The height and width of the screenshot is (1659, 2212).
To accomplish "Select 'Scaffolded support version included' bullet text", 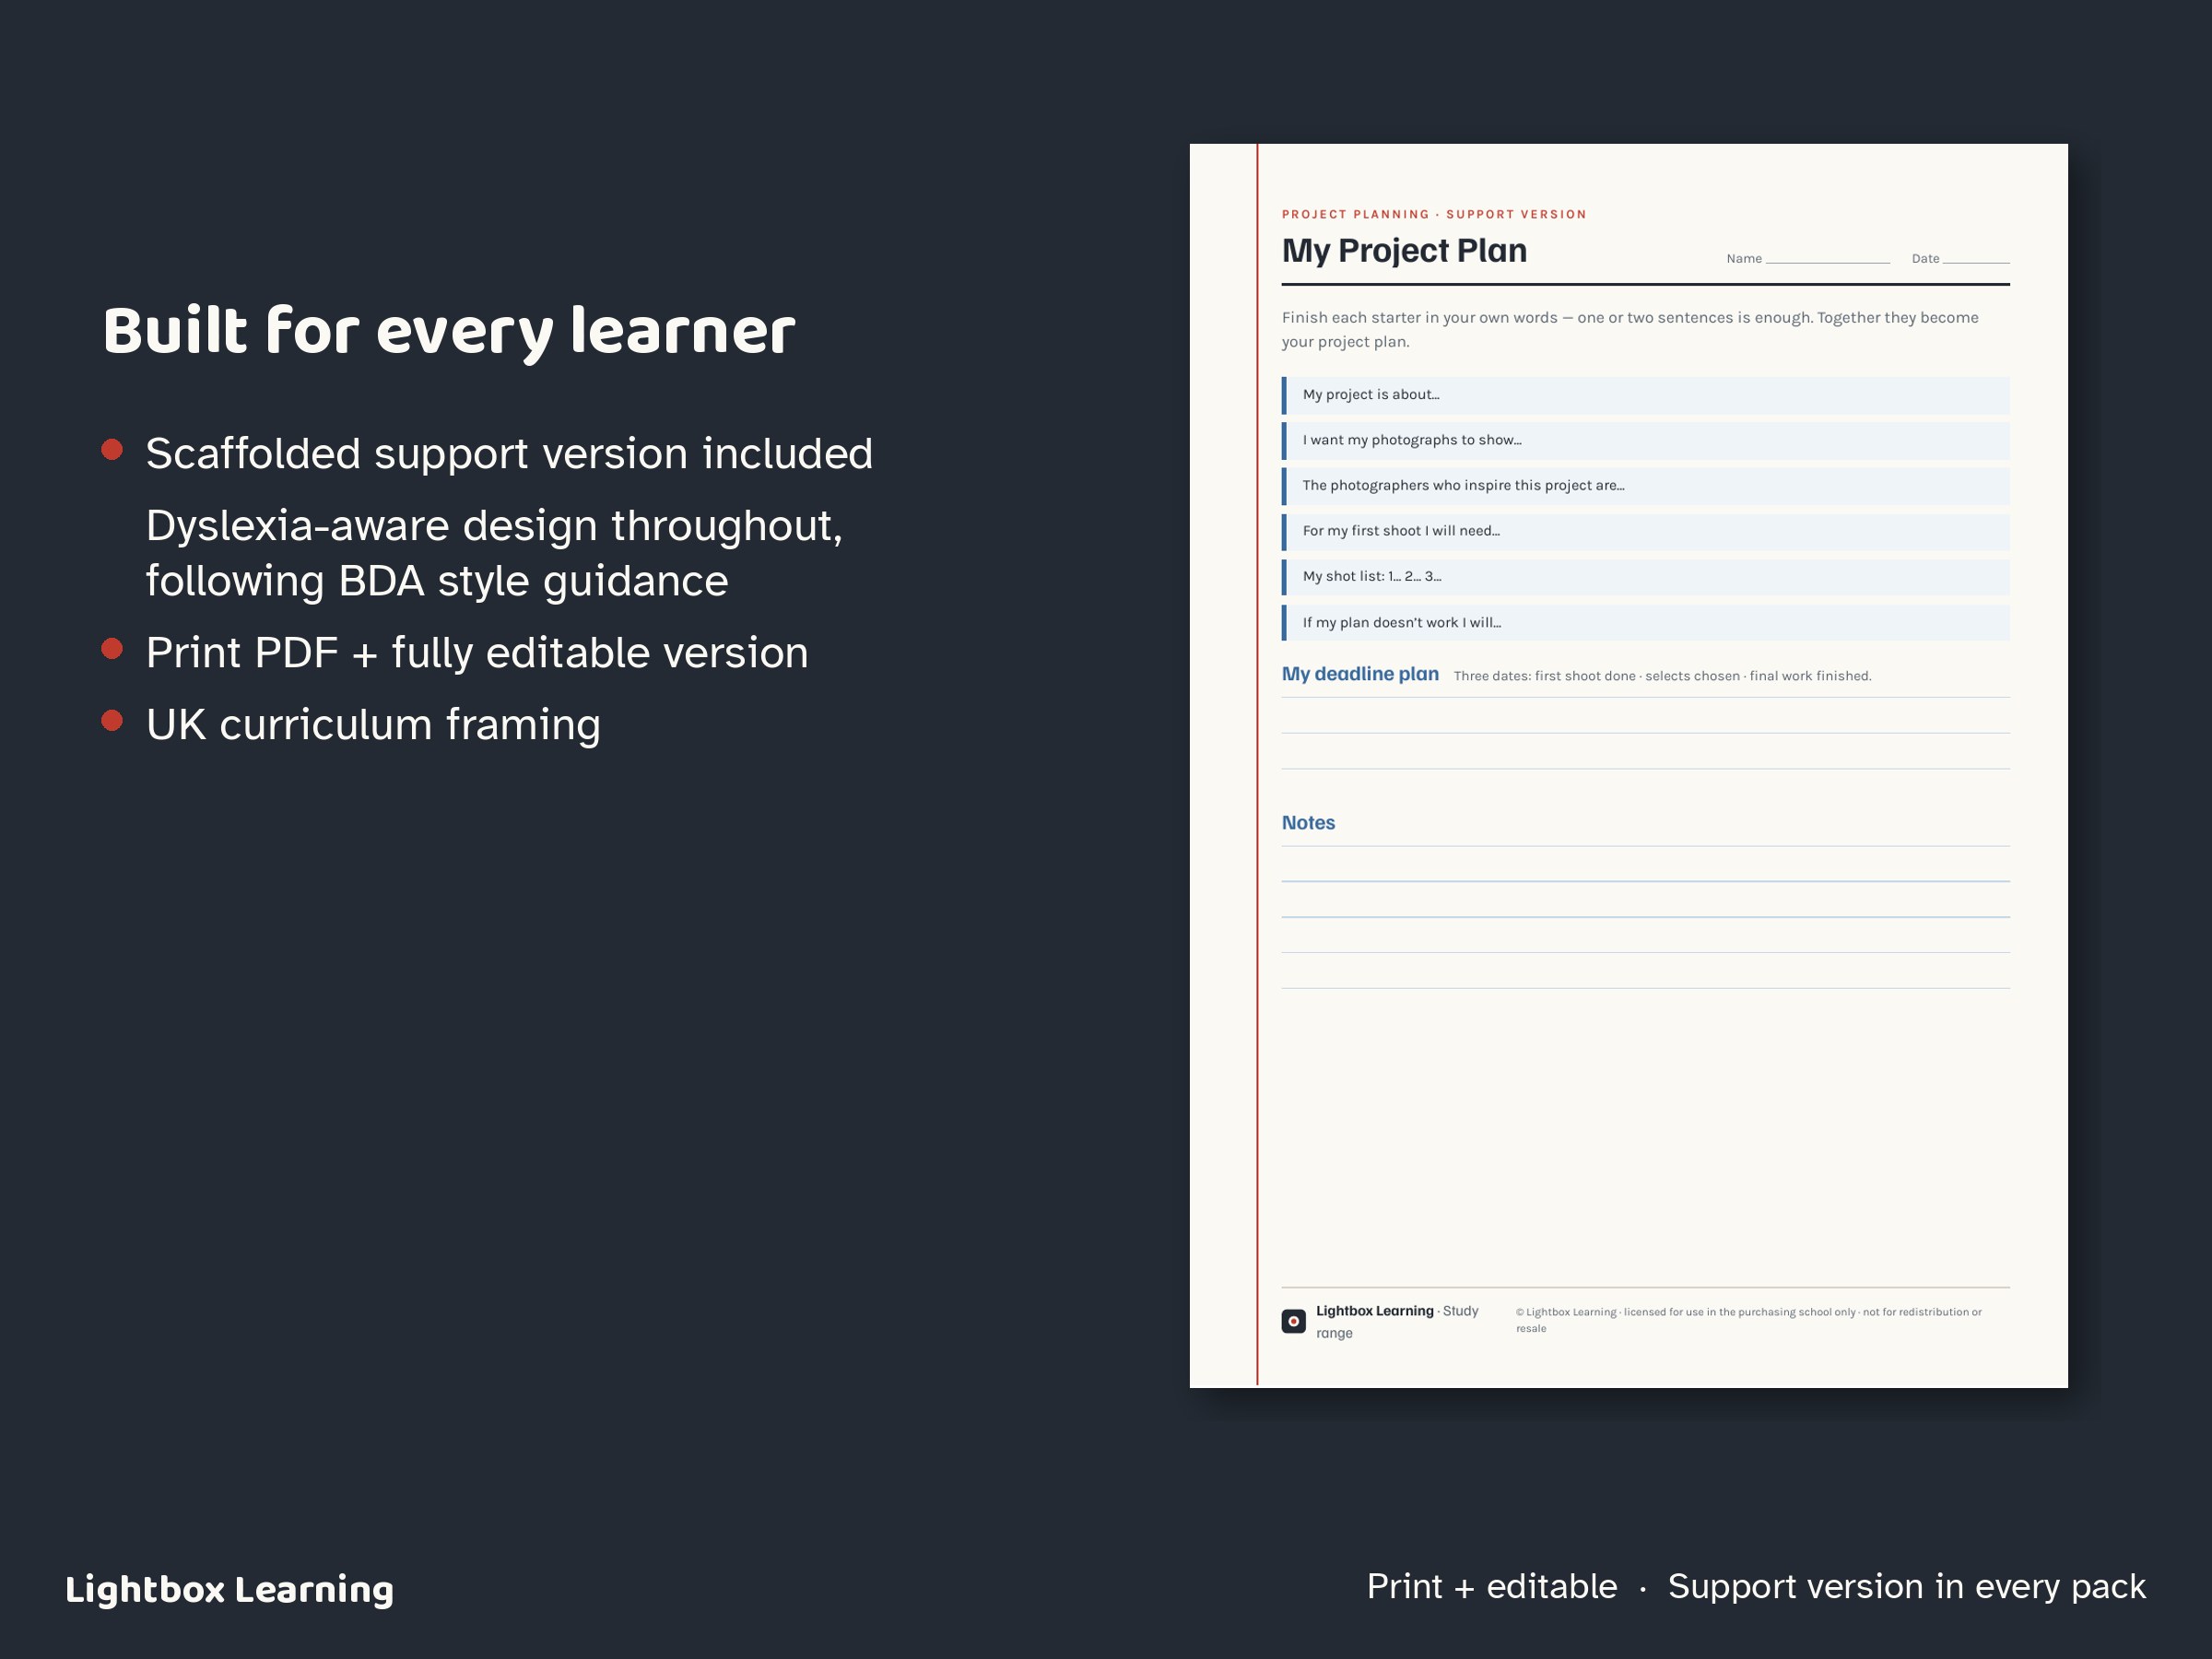I will (x=509, y=454).
